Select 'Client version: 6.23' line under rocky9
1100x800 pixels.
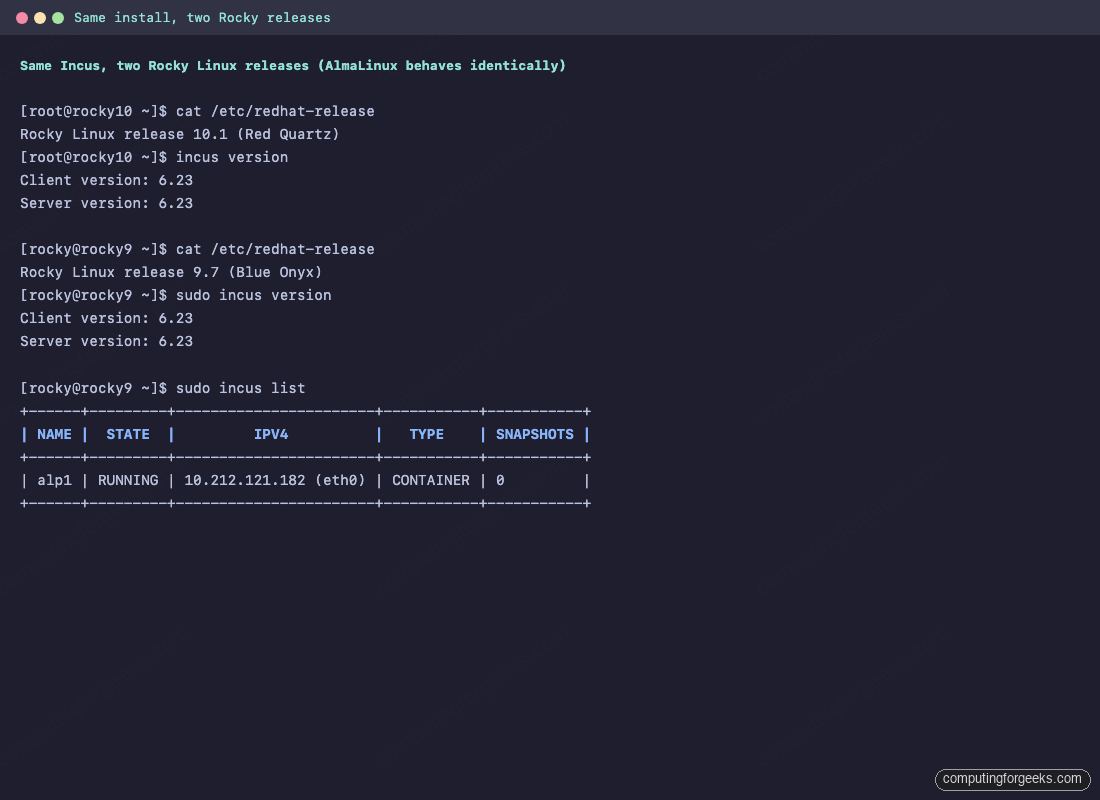tap(106, 319)
